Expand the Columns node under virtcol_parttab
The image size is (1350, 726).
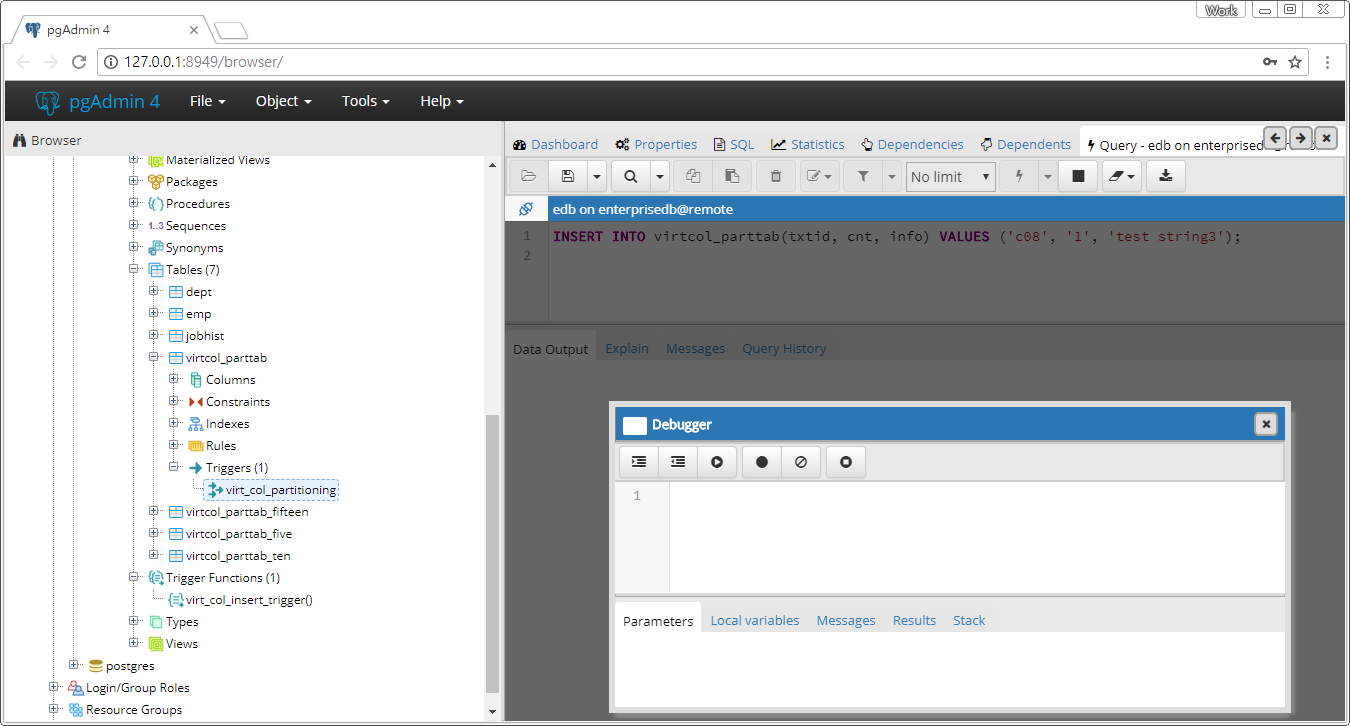click(x=174, y=379)
